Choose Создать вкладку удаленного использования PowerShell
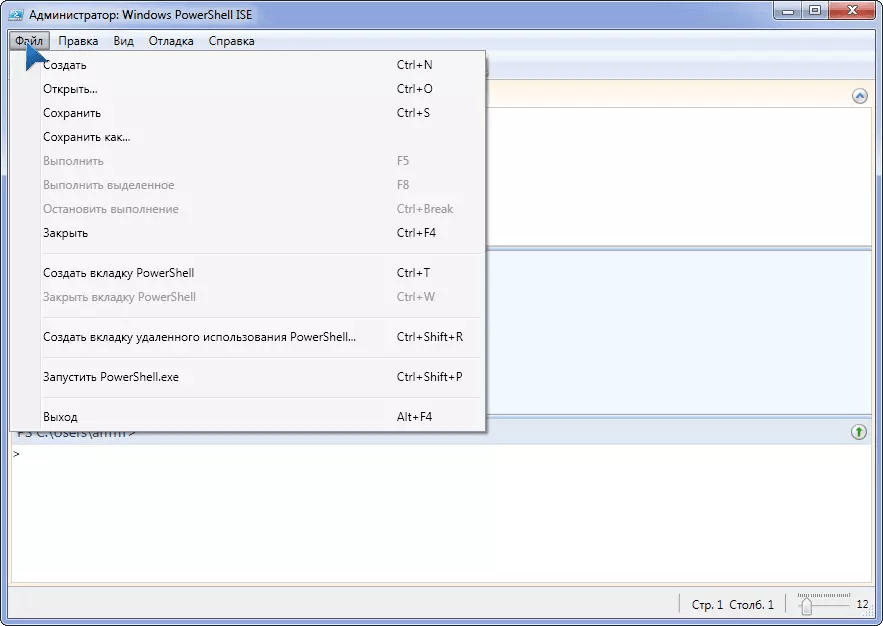 (248, 337)
